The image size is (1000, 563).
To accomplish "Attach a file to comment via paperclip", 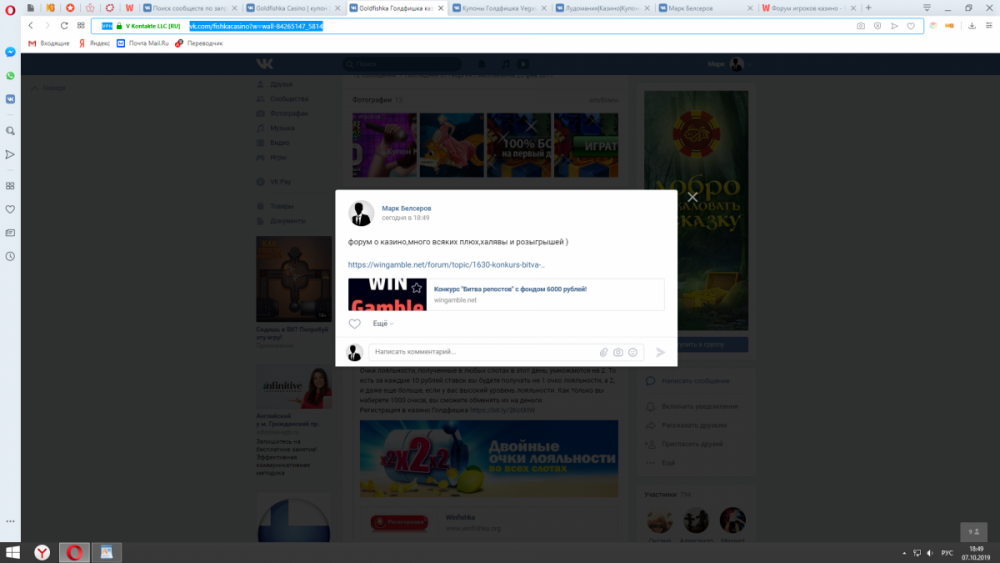I will pos(603,352).
